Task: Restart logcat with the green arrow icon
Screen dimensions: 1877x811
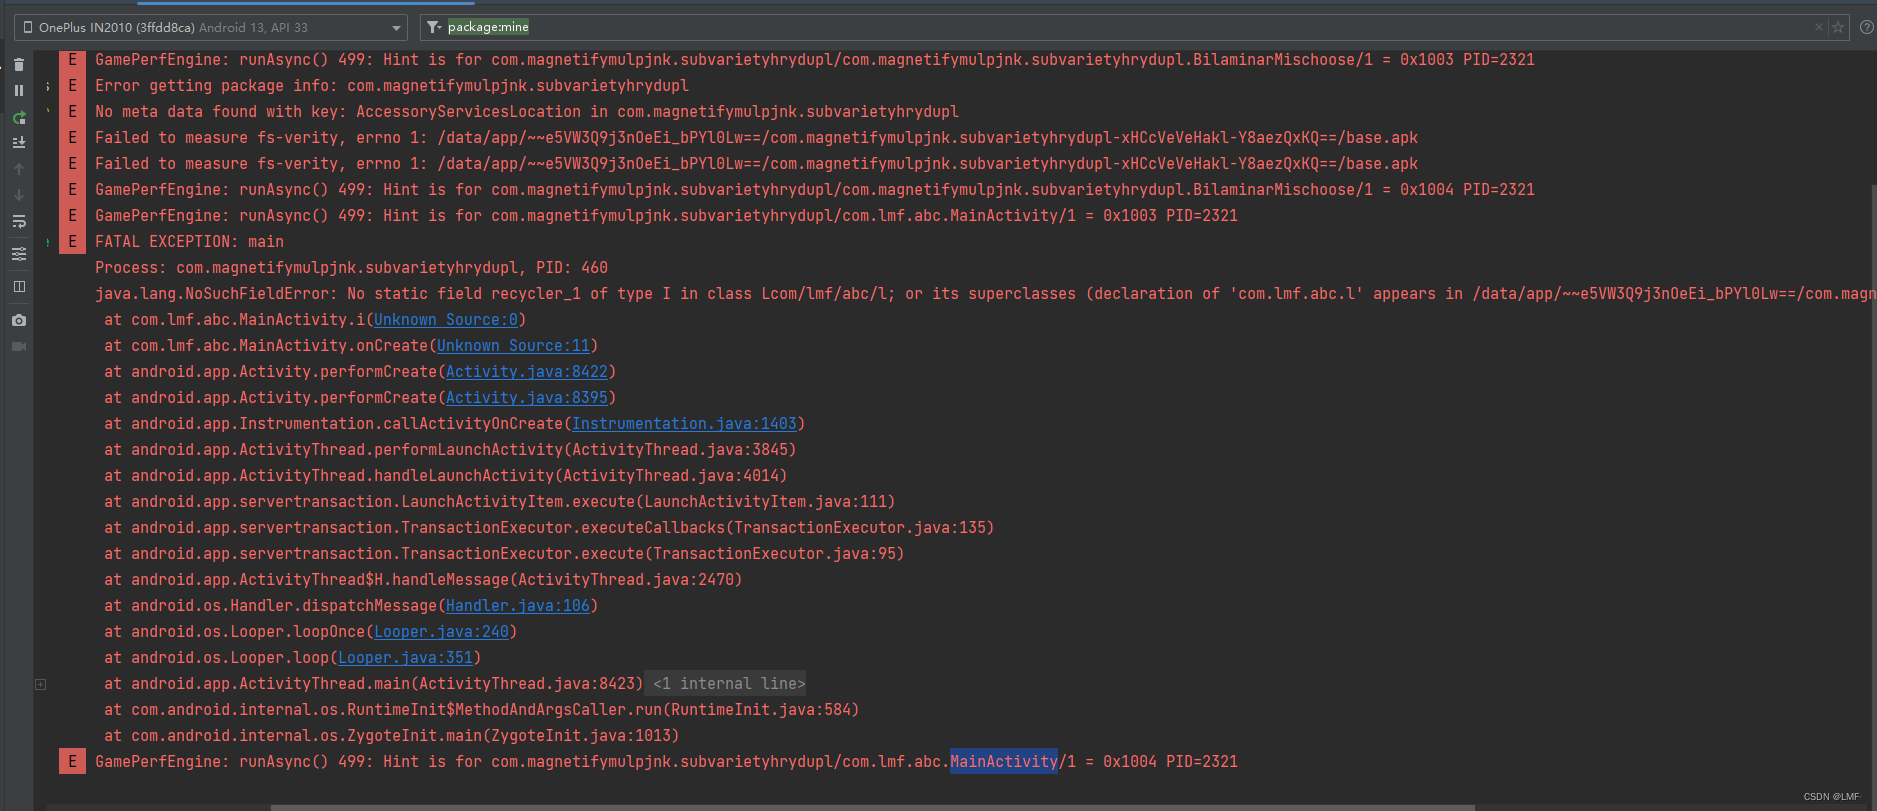Action: click(x=19, y=117)
